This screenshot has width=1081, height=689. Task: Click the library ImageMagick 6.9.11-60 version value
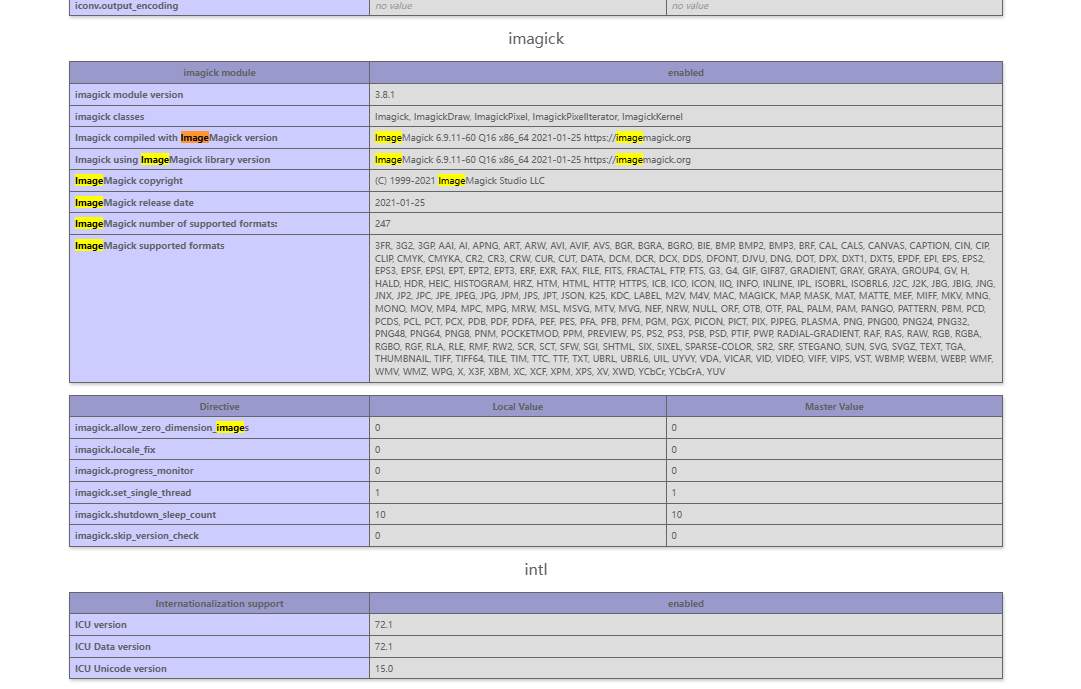(533, 159)
